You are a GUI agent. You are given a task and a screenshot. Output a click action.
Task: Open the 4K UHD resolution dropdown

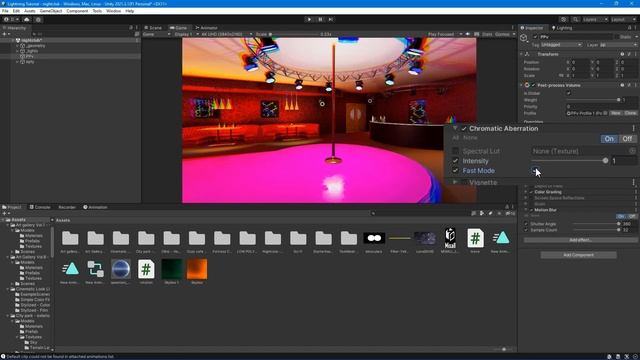click(x=227, y=34)
